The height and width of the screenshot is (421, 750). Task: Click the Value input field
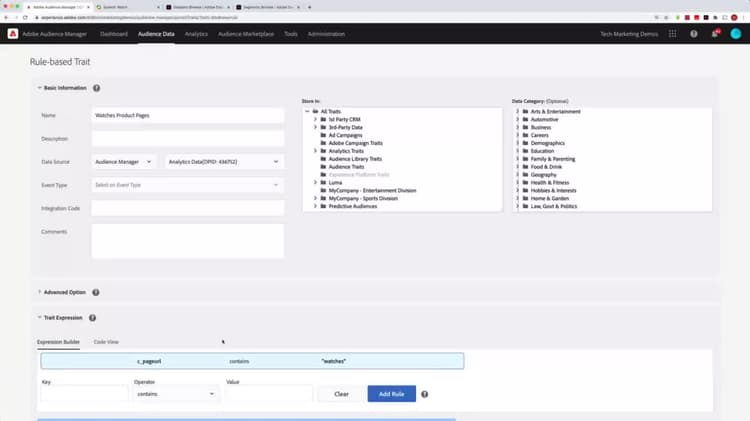[x=269, y=394]
